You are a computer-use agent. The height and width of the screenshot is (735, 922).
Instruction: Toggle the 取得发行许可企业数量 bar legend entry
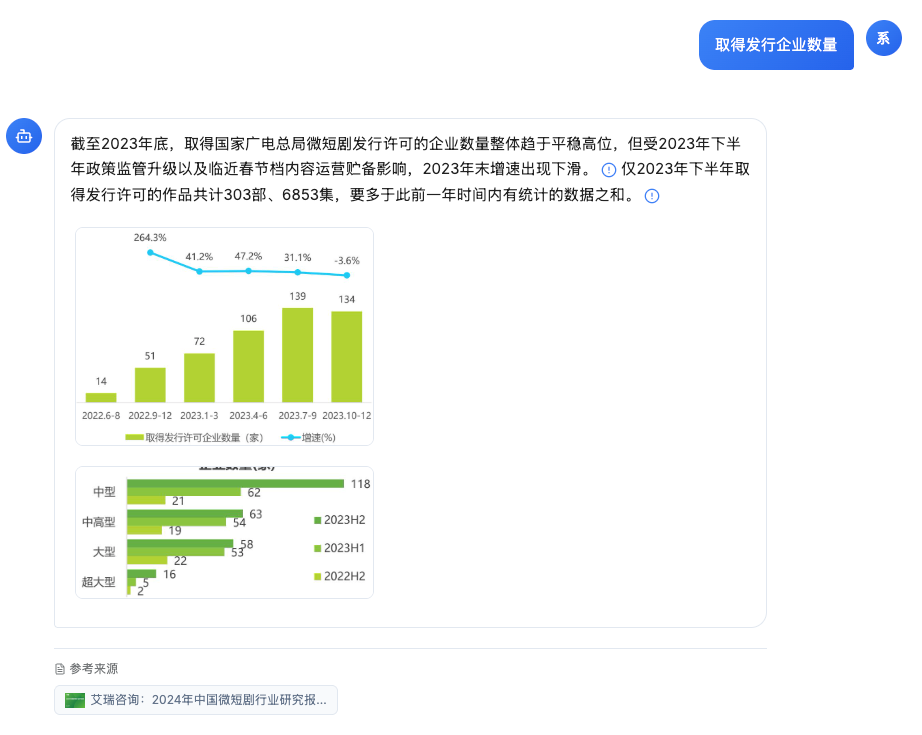195,437
